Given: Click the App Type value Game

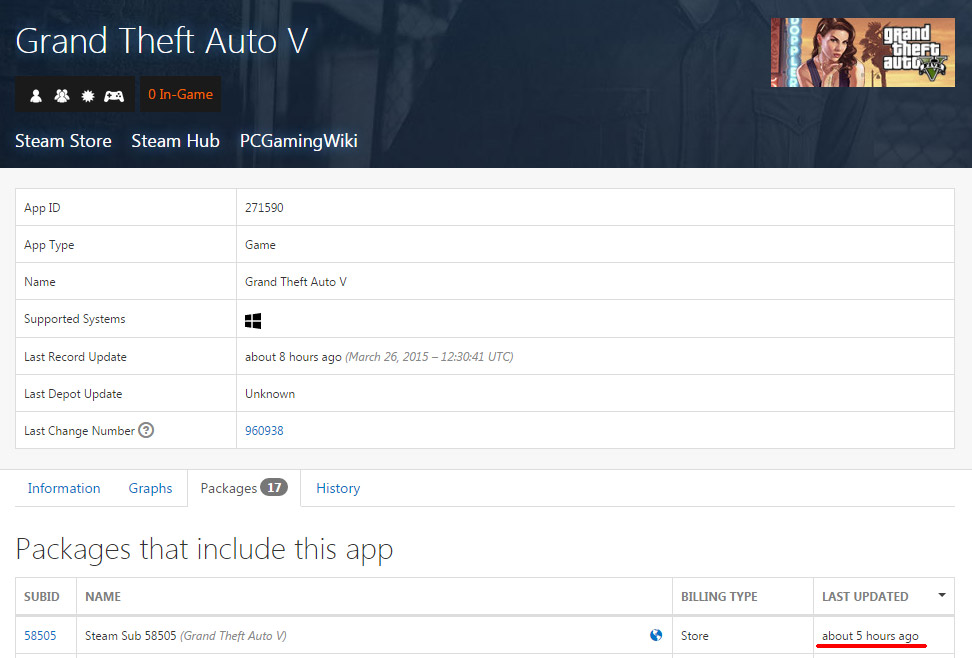Looking at the screenshot, I should click(x=260, y=245).
